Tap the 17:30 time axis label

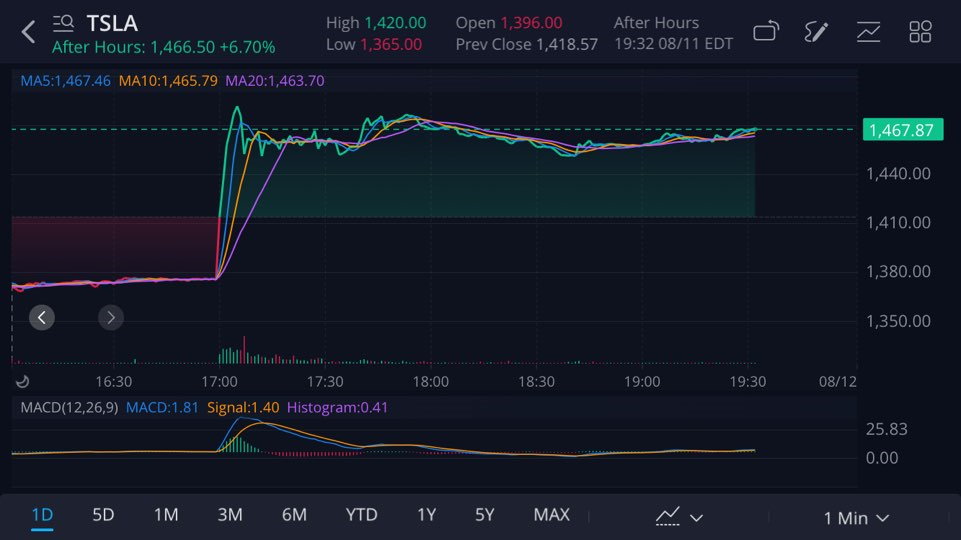pos(325,382)
